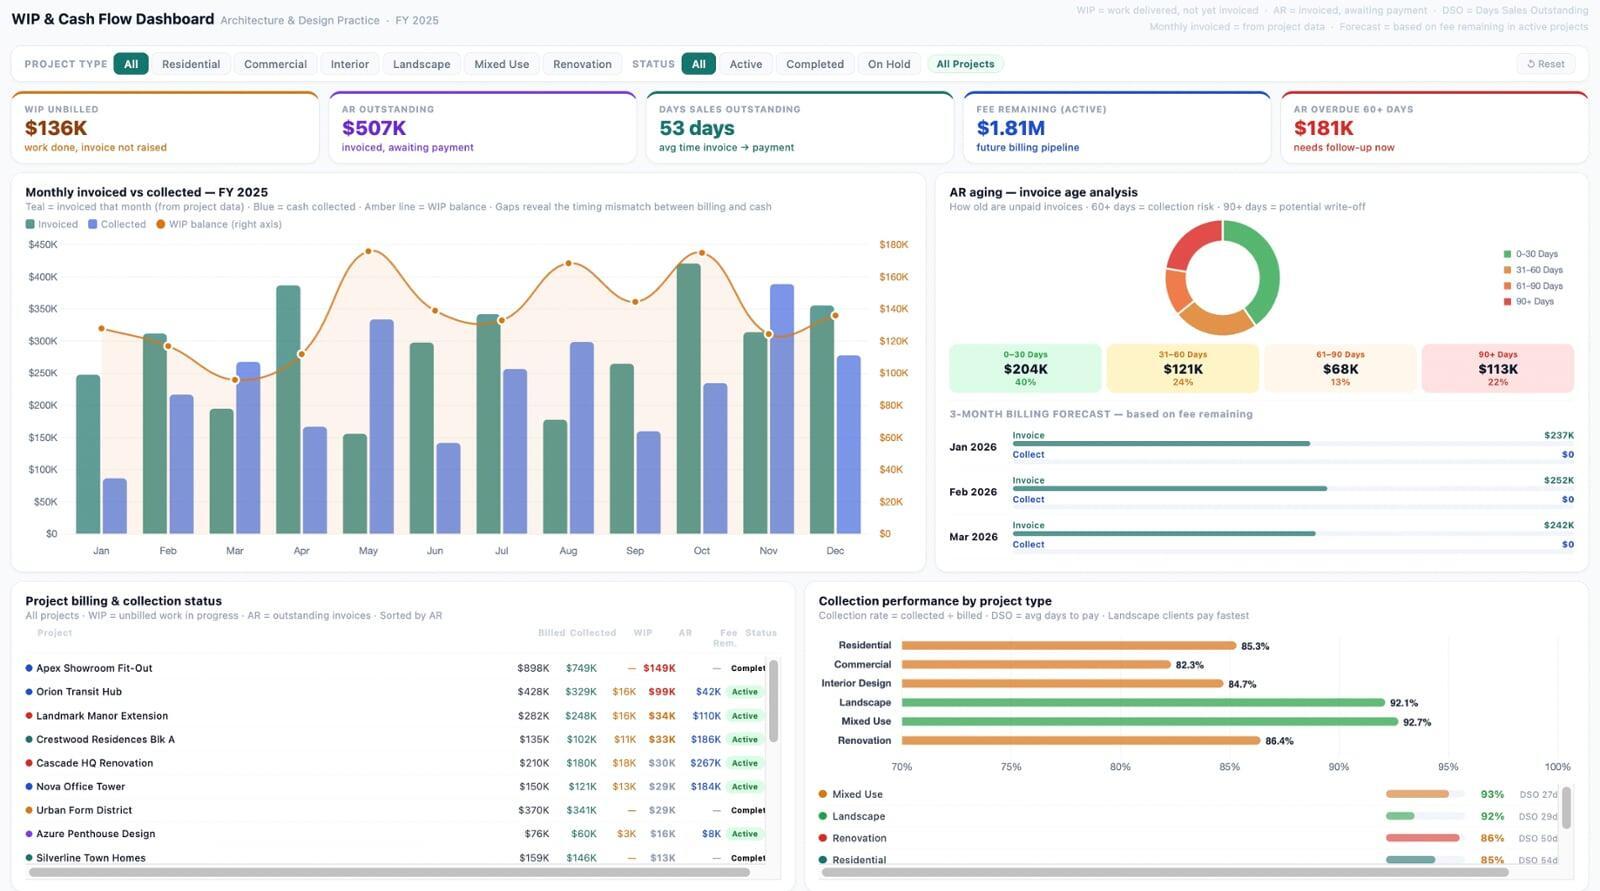Screen dimensions: 1600x891
Task: Select the Commercial project type tab
Action: [x=275, y=64]
